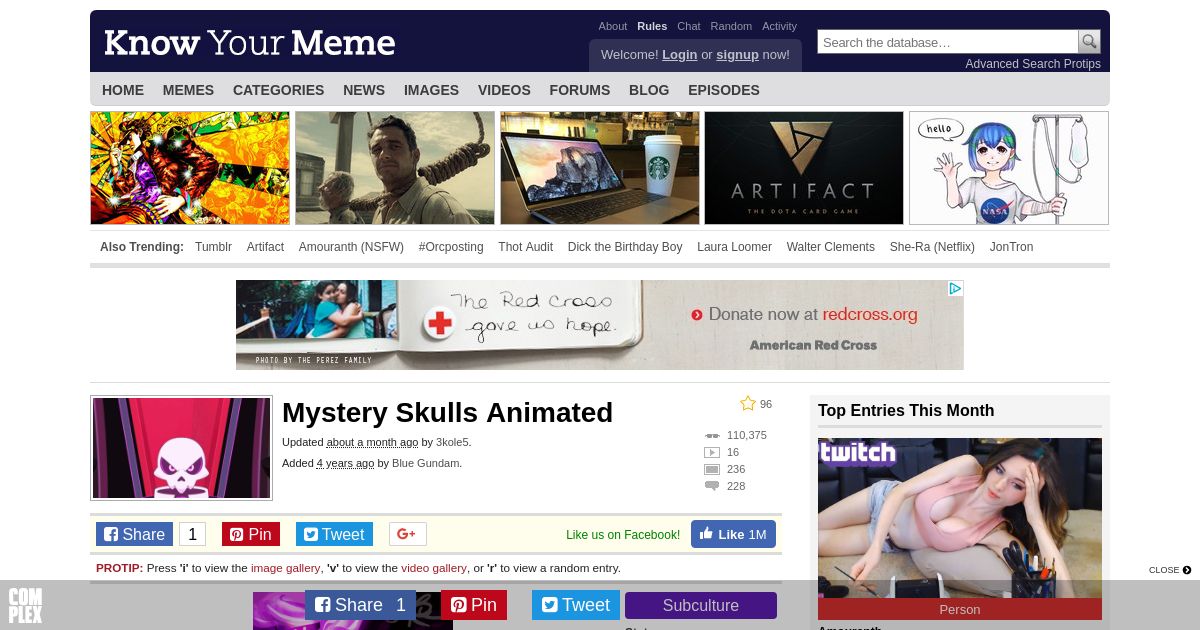Open the image gallery link in protip
The height and width of the screenshot is (630, 1200).
(286, 568)
